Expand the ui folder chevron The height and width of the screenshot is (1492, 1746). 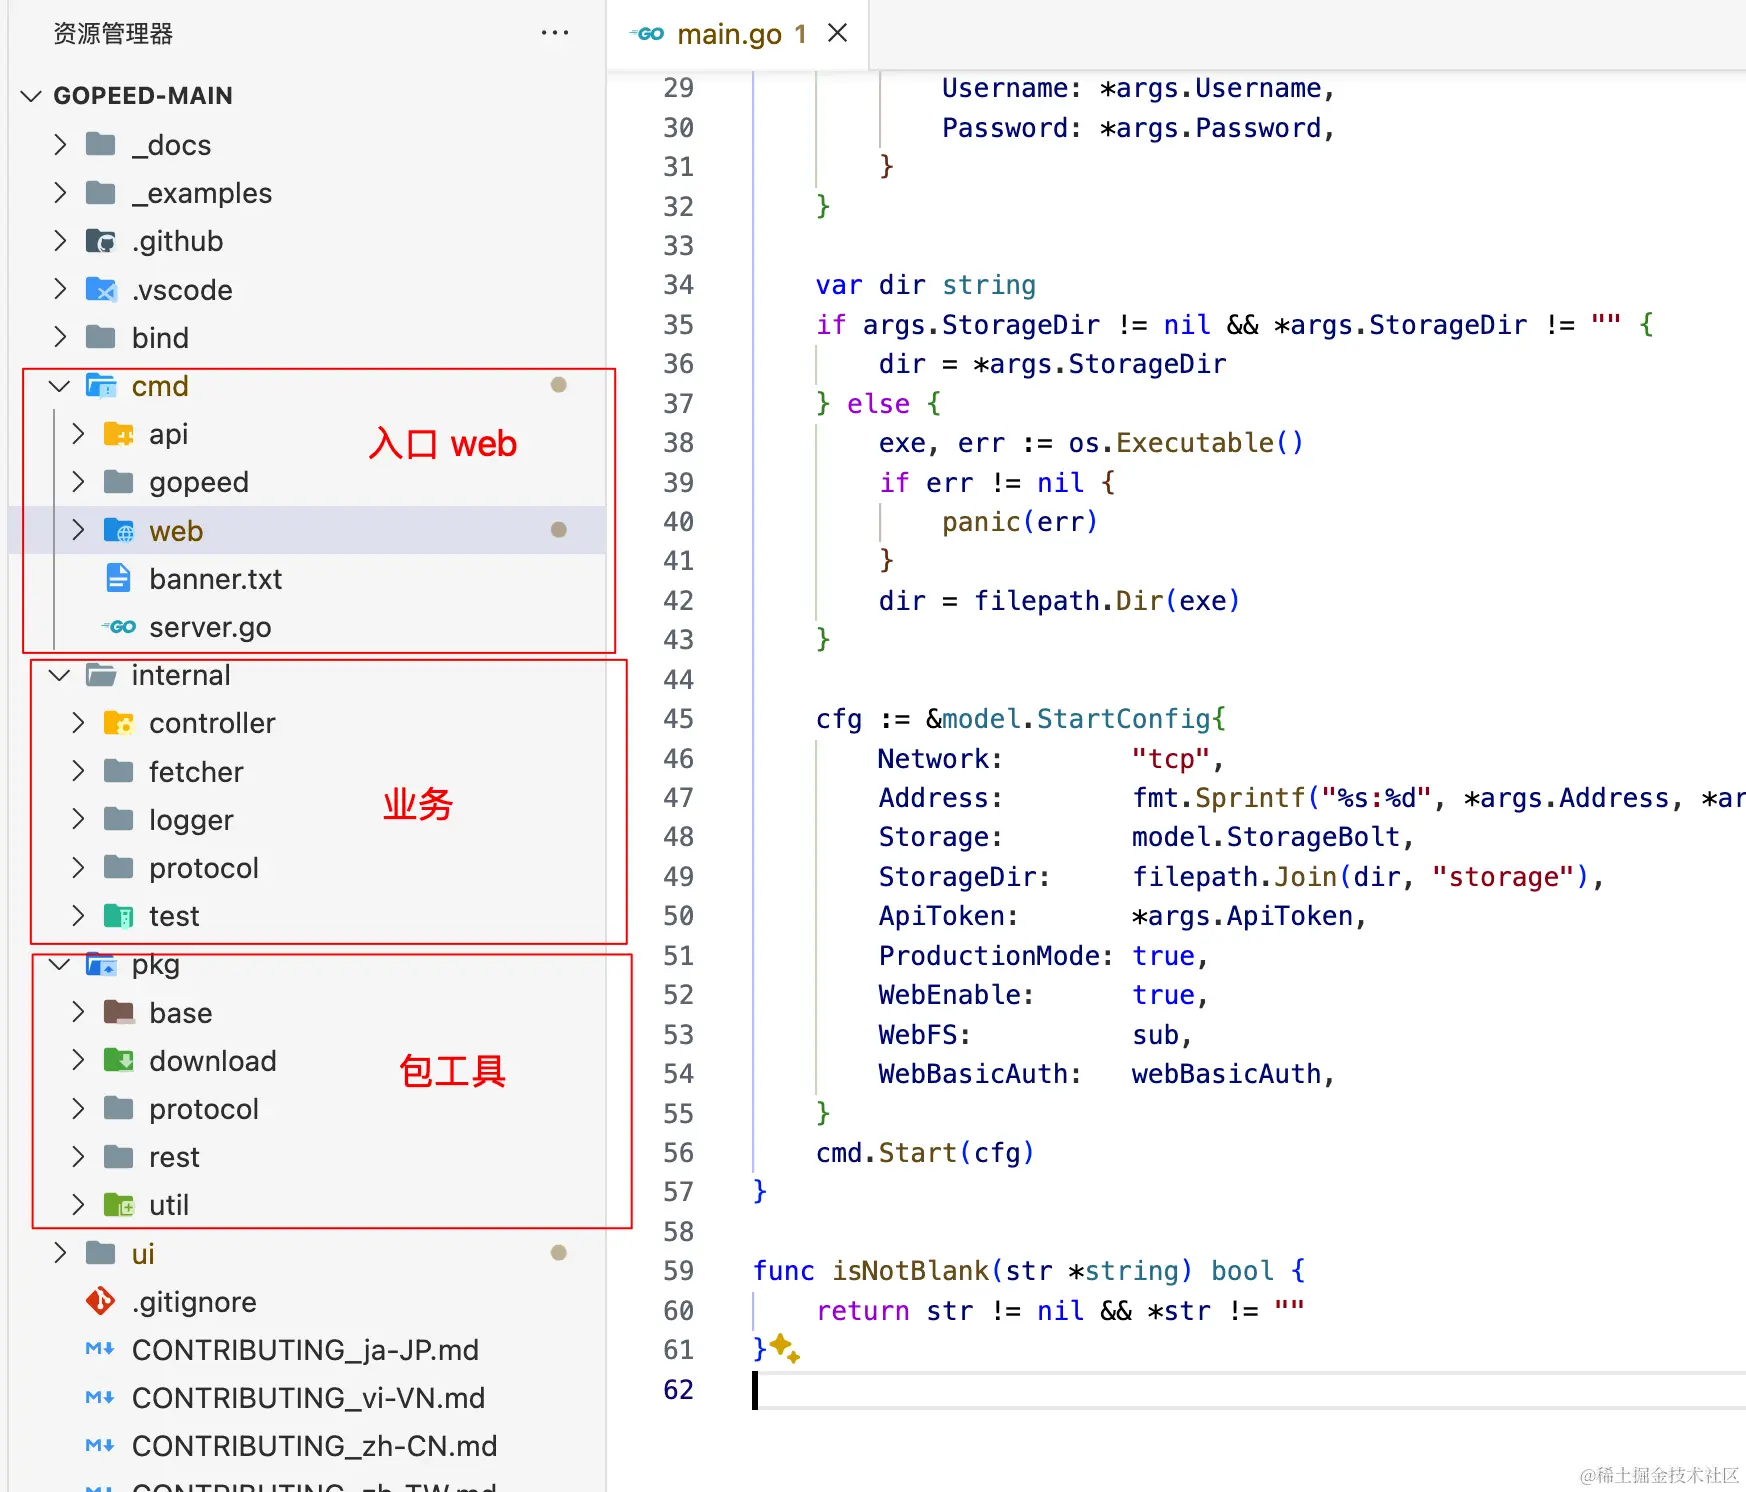click(60, 1254)
